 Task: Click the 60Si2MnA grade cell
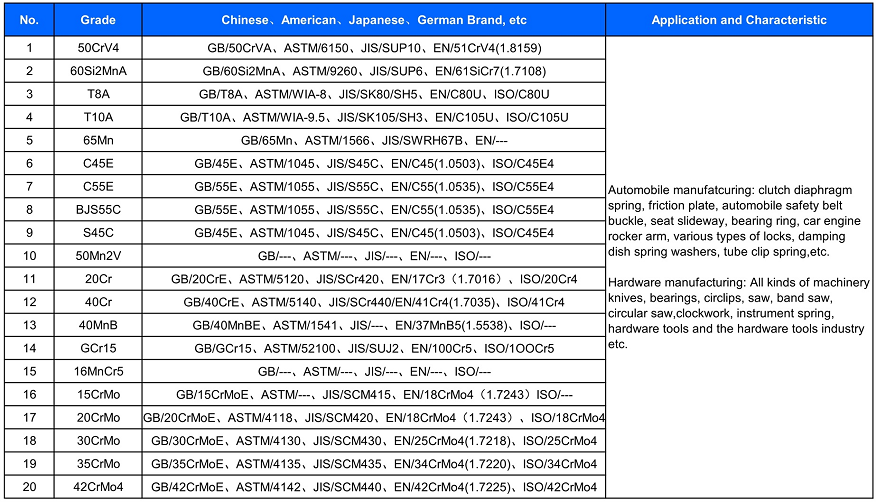[98, 71]
